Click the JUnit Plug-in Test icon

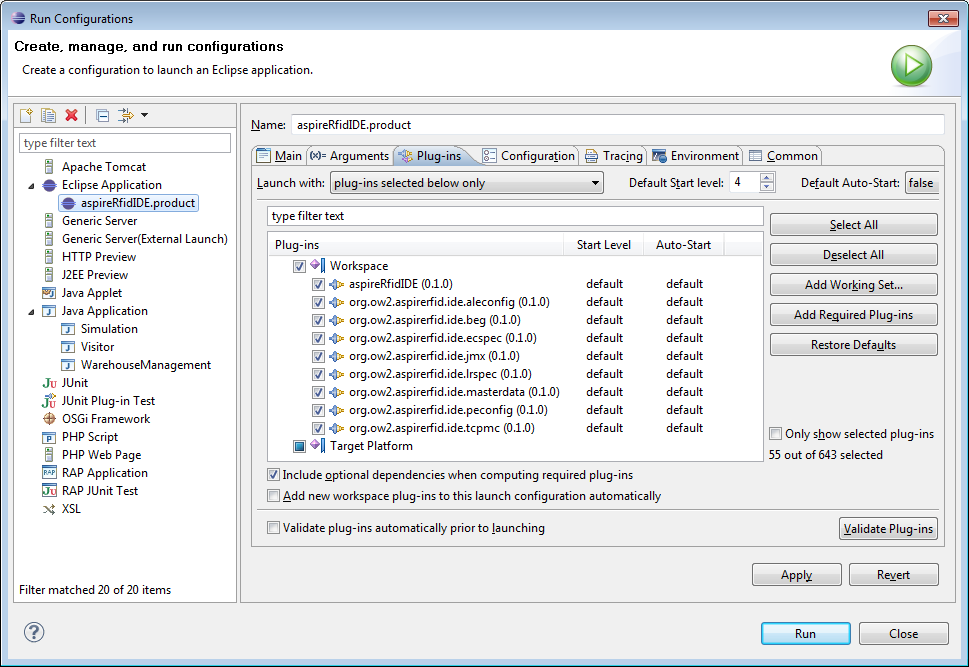click(49, 401)
